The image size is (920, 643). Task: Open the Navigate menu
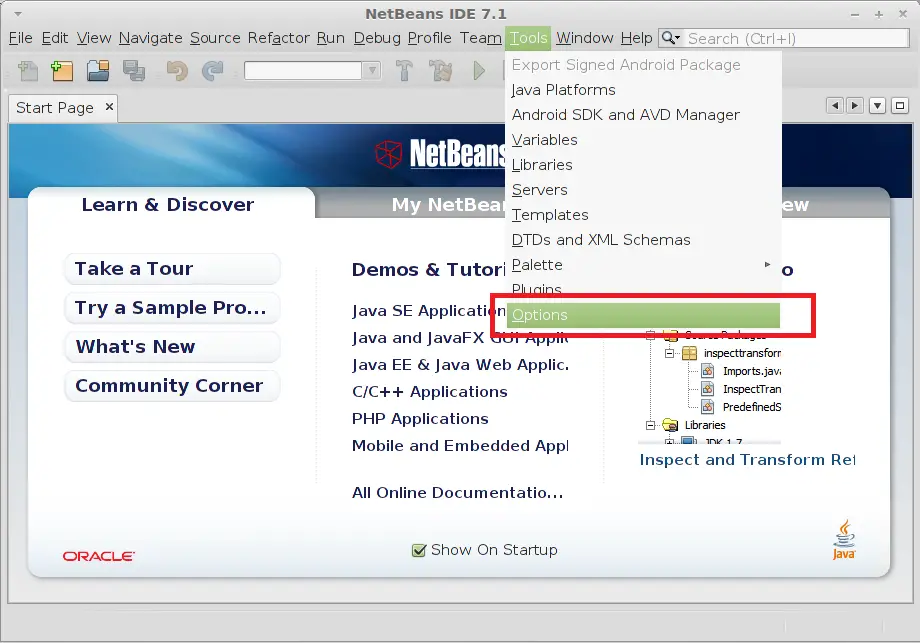coord(150,38)
